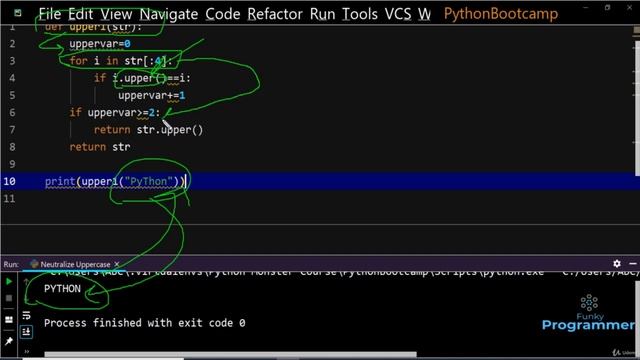
Task: Click 'return str.upper()' on line 7
Action: point(148,130)
